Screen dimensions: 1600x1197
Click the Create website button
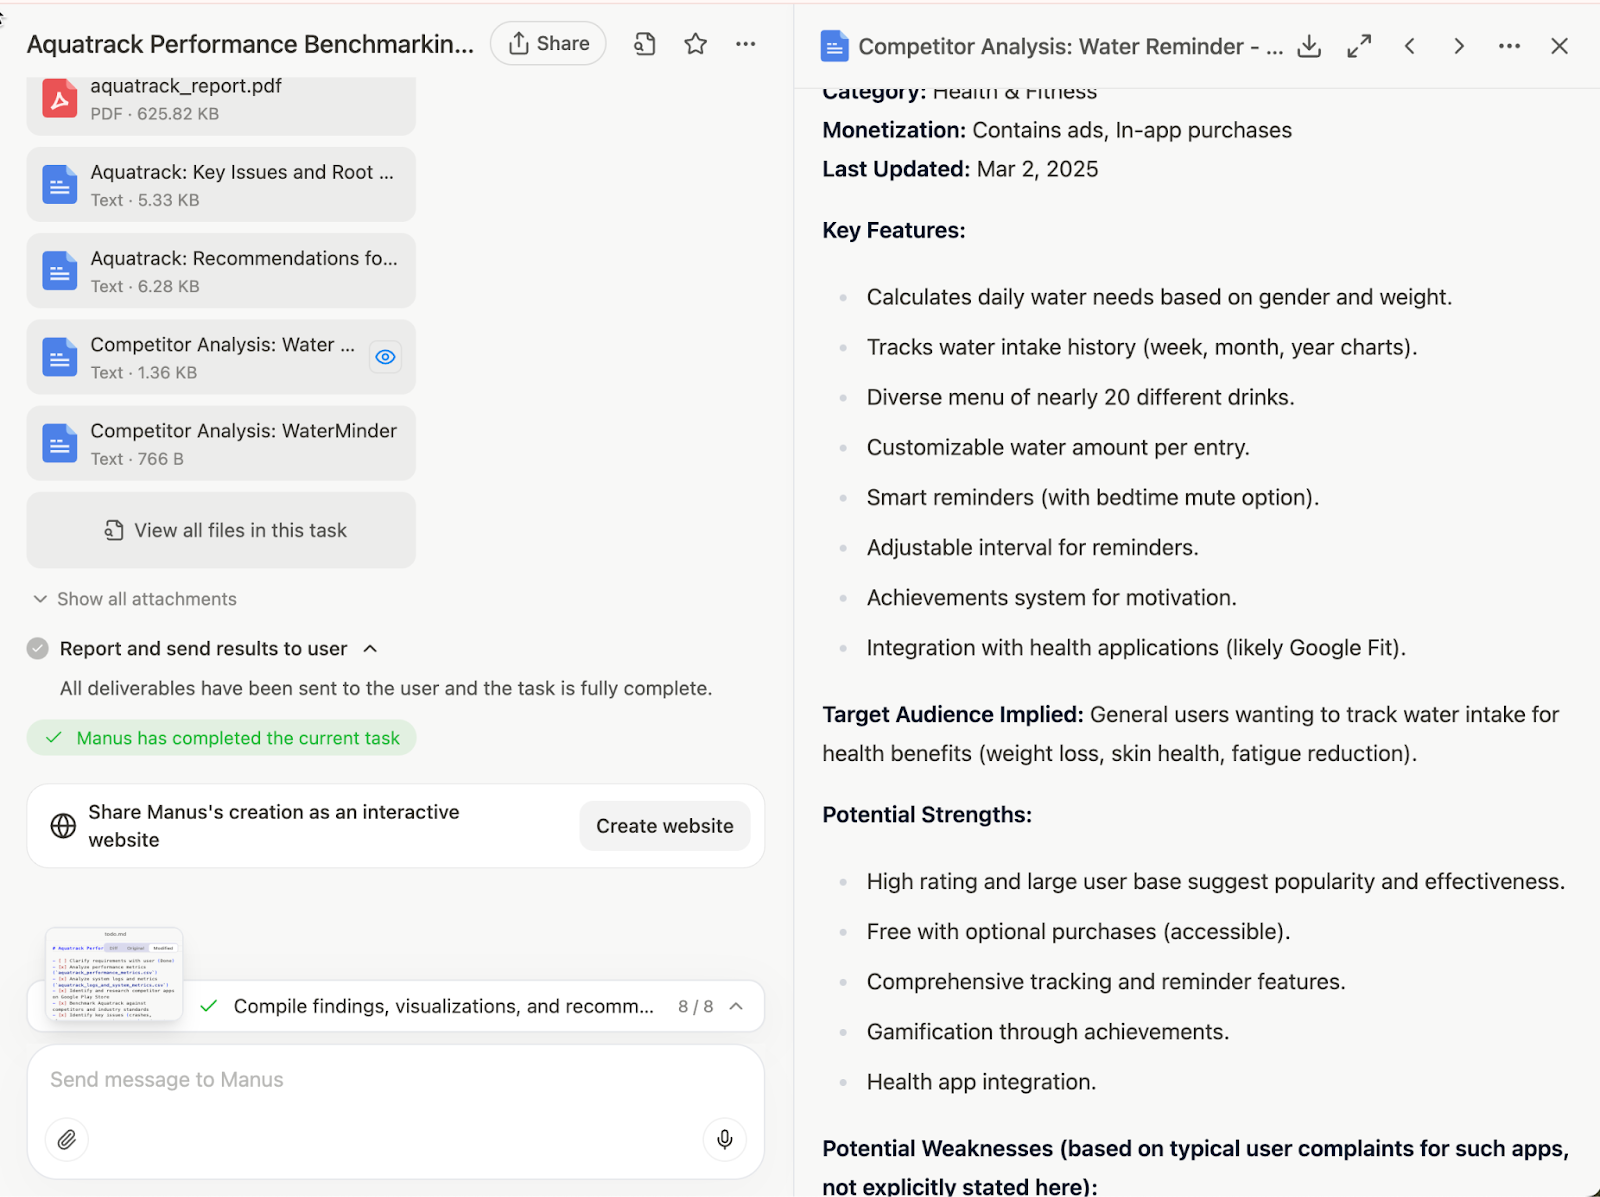click(x=665, y=826)
